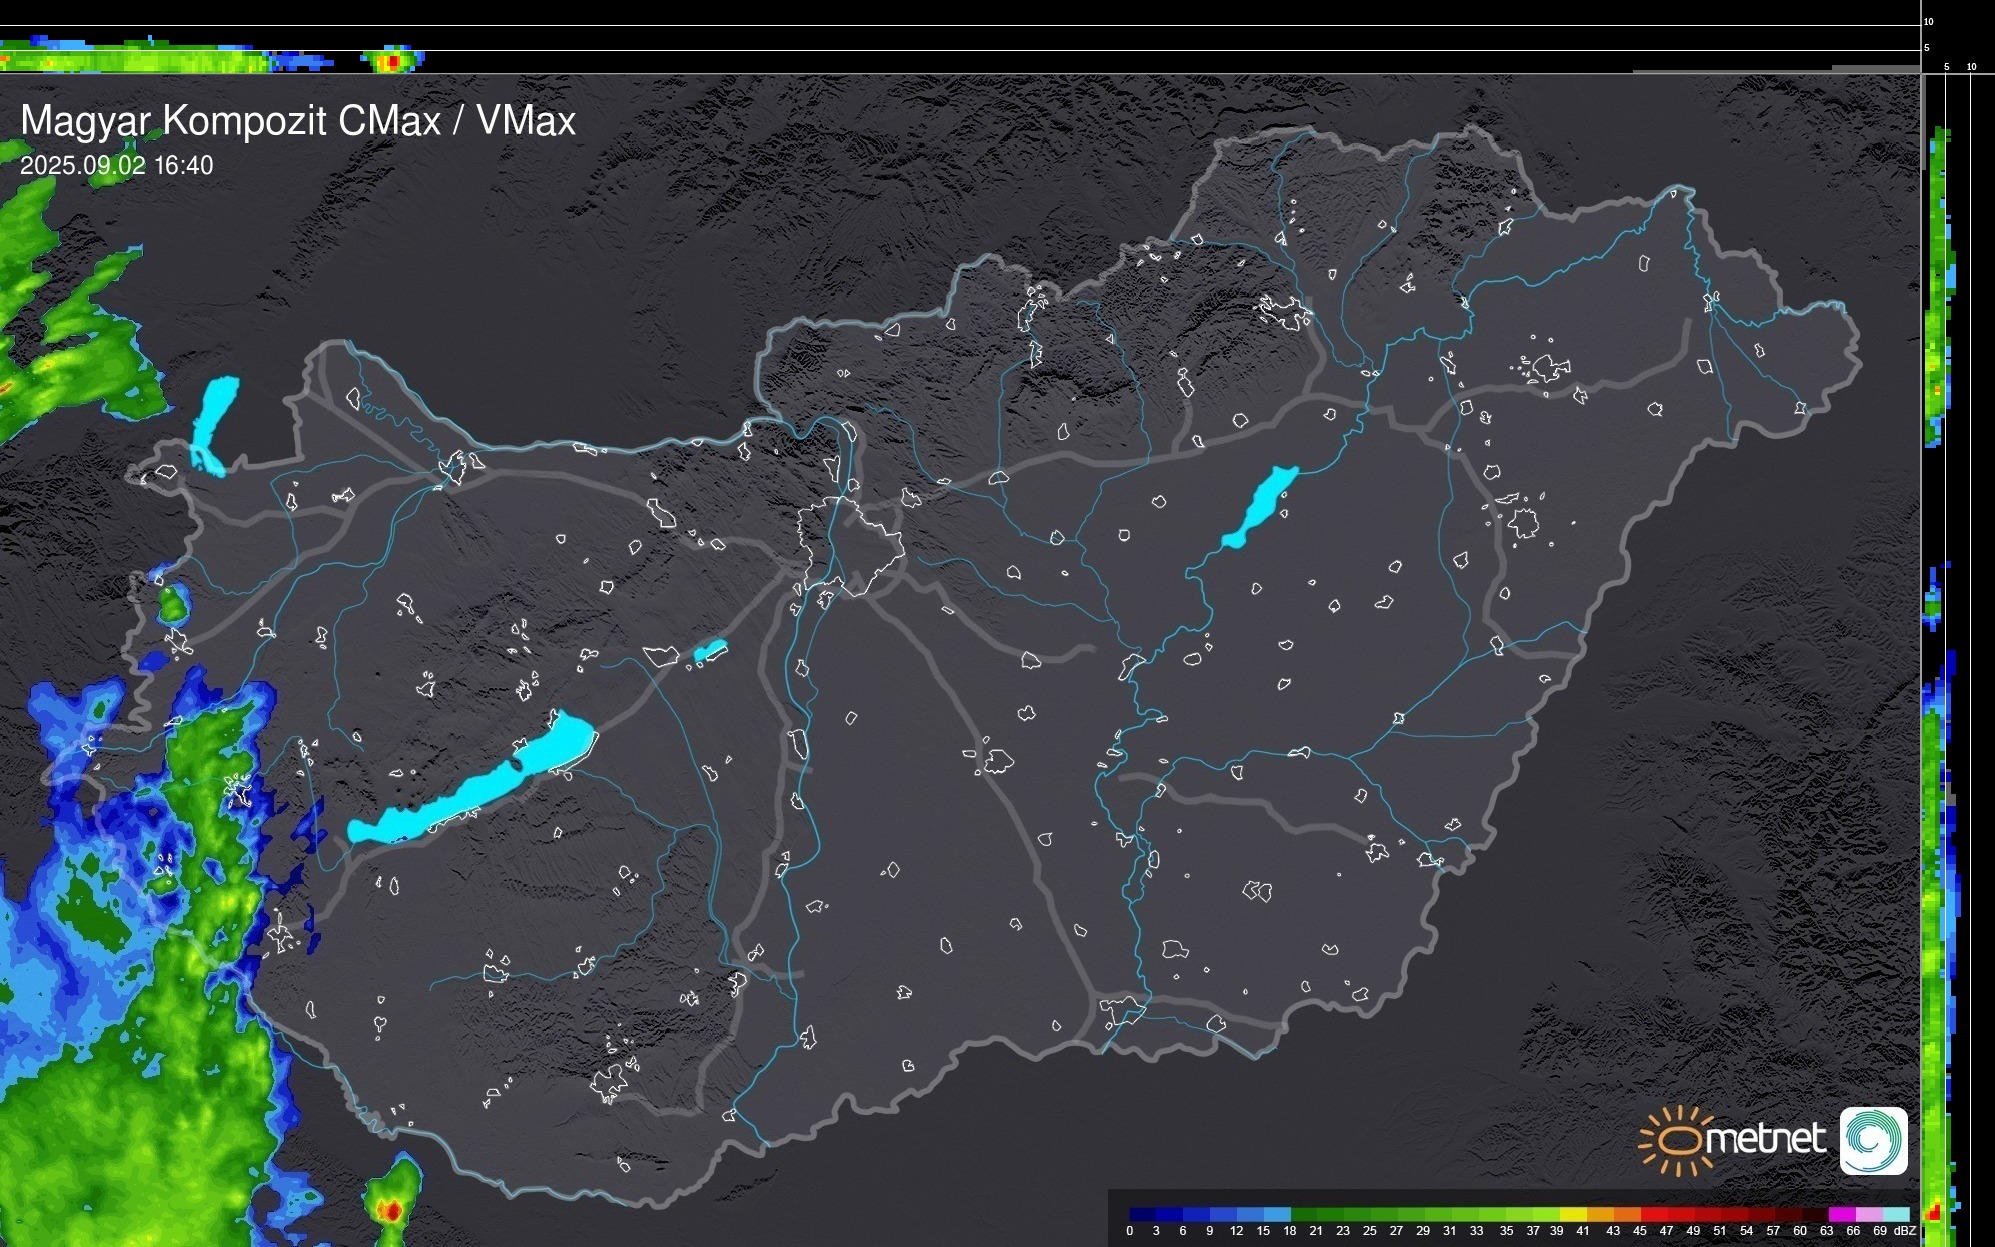Select the light blue 15 dBZ swatch
1995x1247 pixels.
click(1277, 1214)
